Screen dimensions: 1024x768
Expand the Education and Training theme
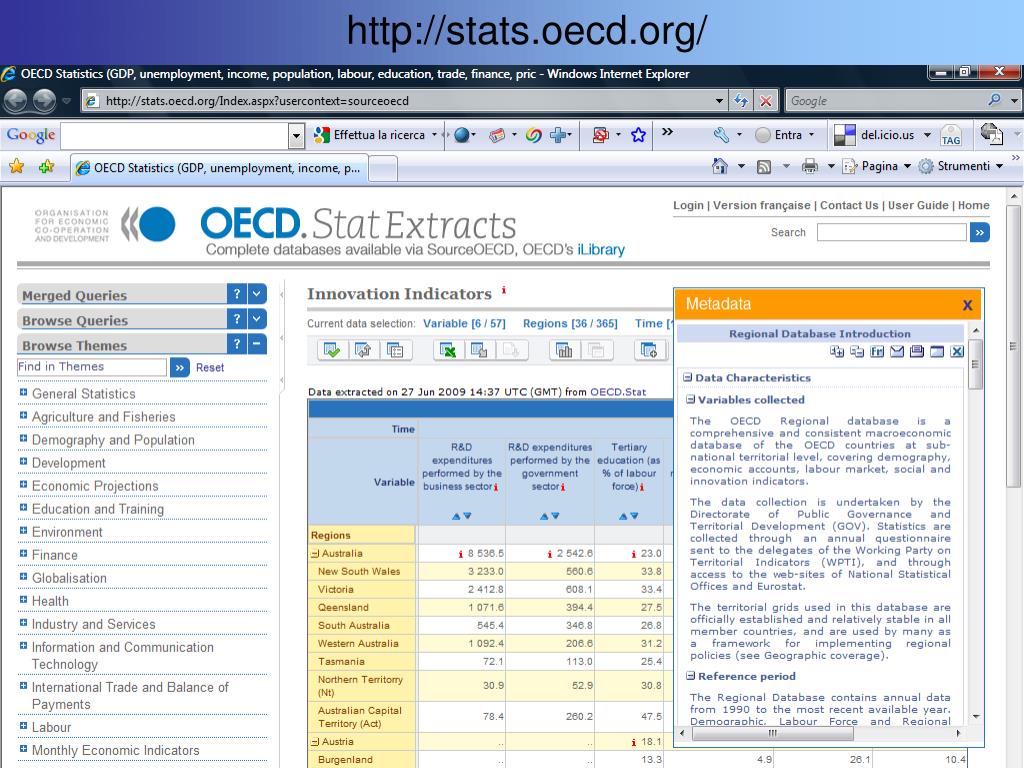(x=24, y=507)
